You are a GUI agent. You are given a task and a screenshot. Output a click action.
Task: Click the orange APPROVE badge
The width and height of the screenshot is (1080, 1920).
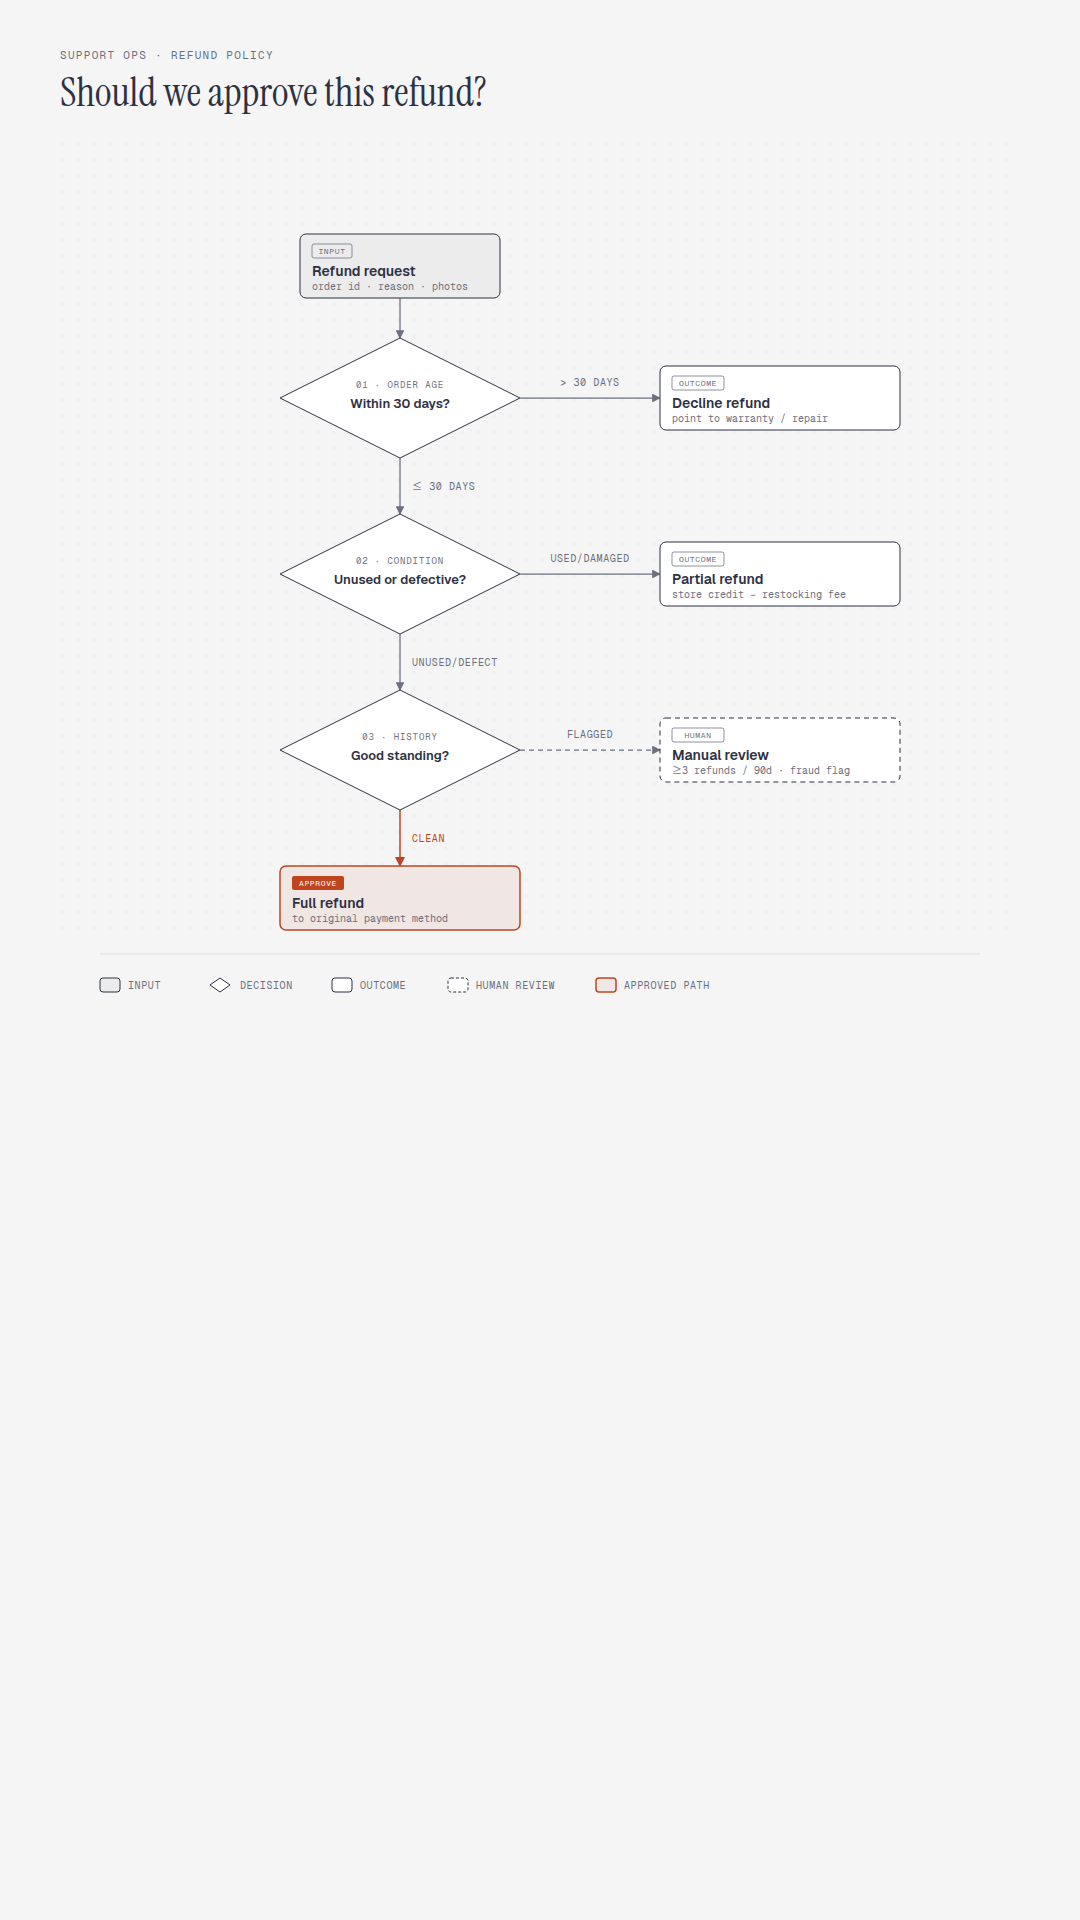[318, 883]
